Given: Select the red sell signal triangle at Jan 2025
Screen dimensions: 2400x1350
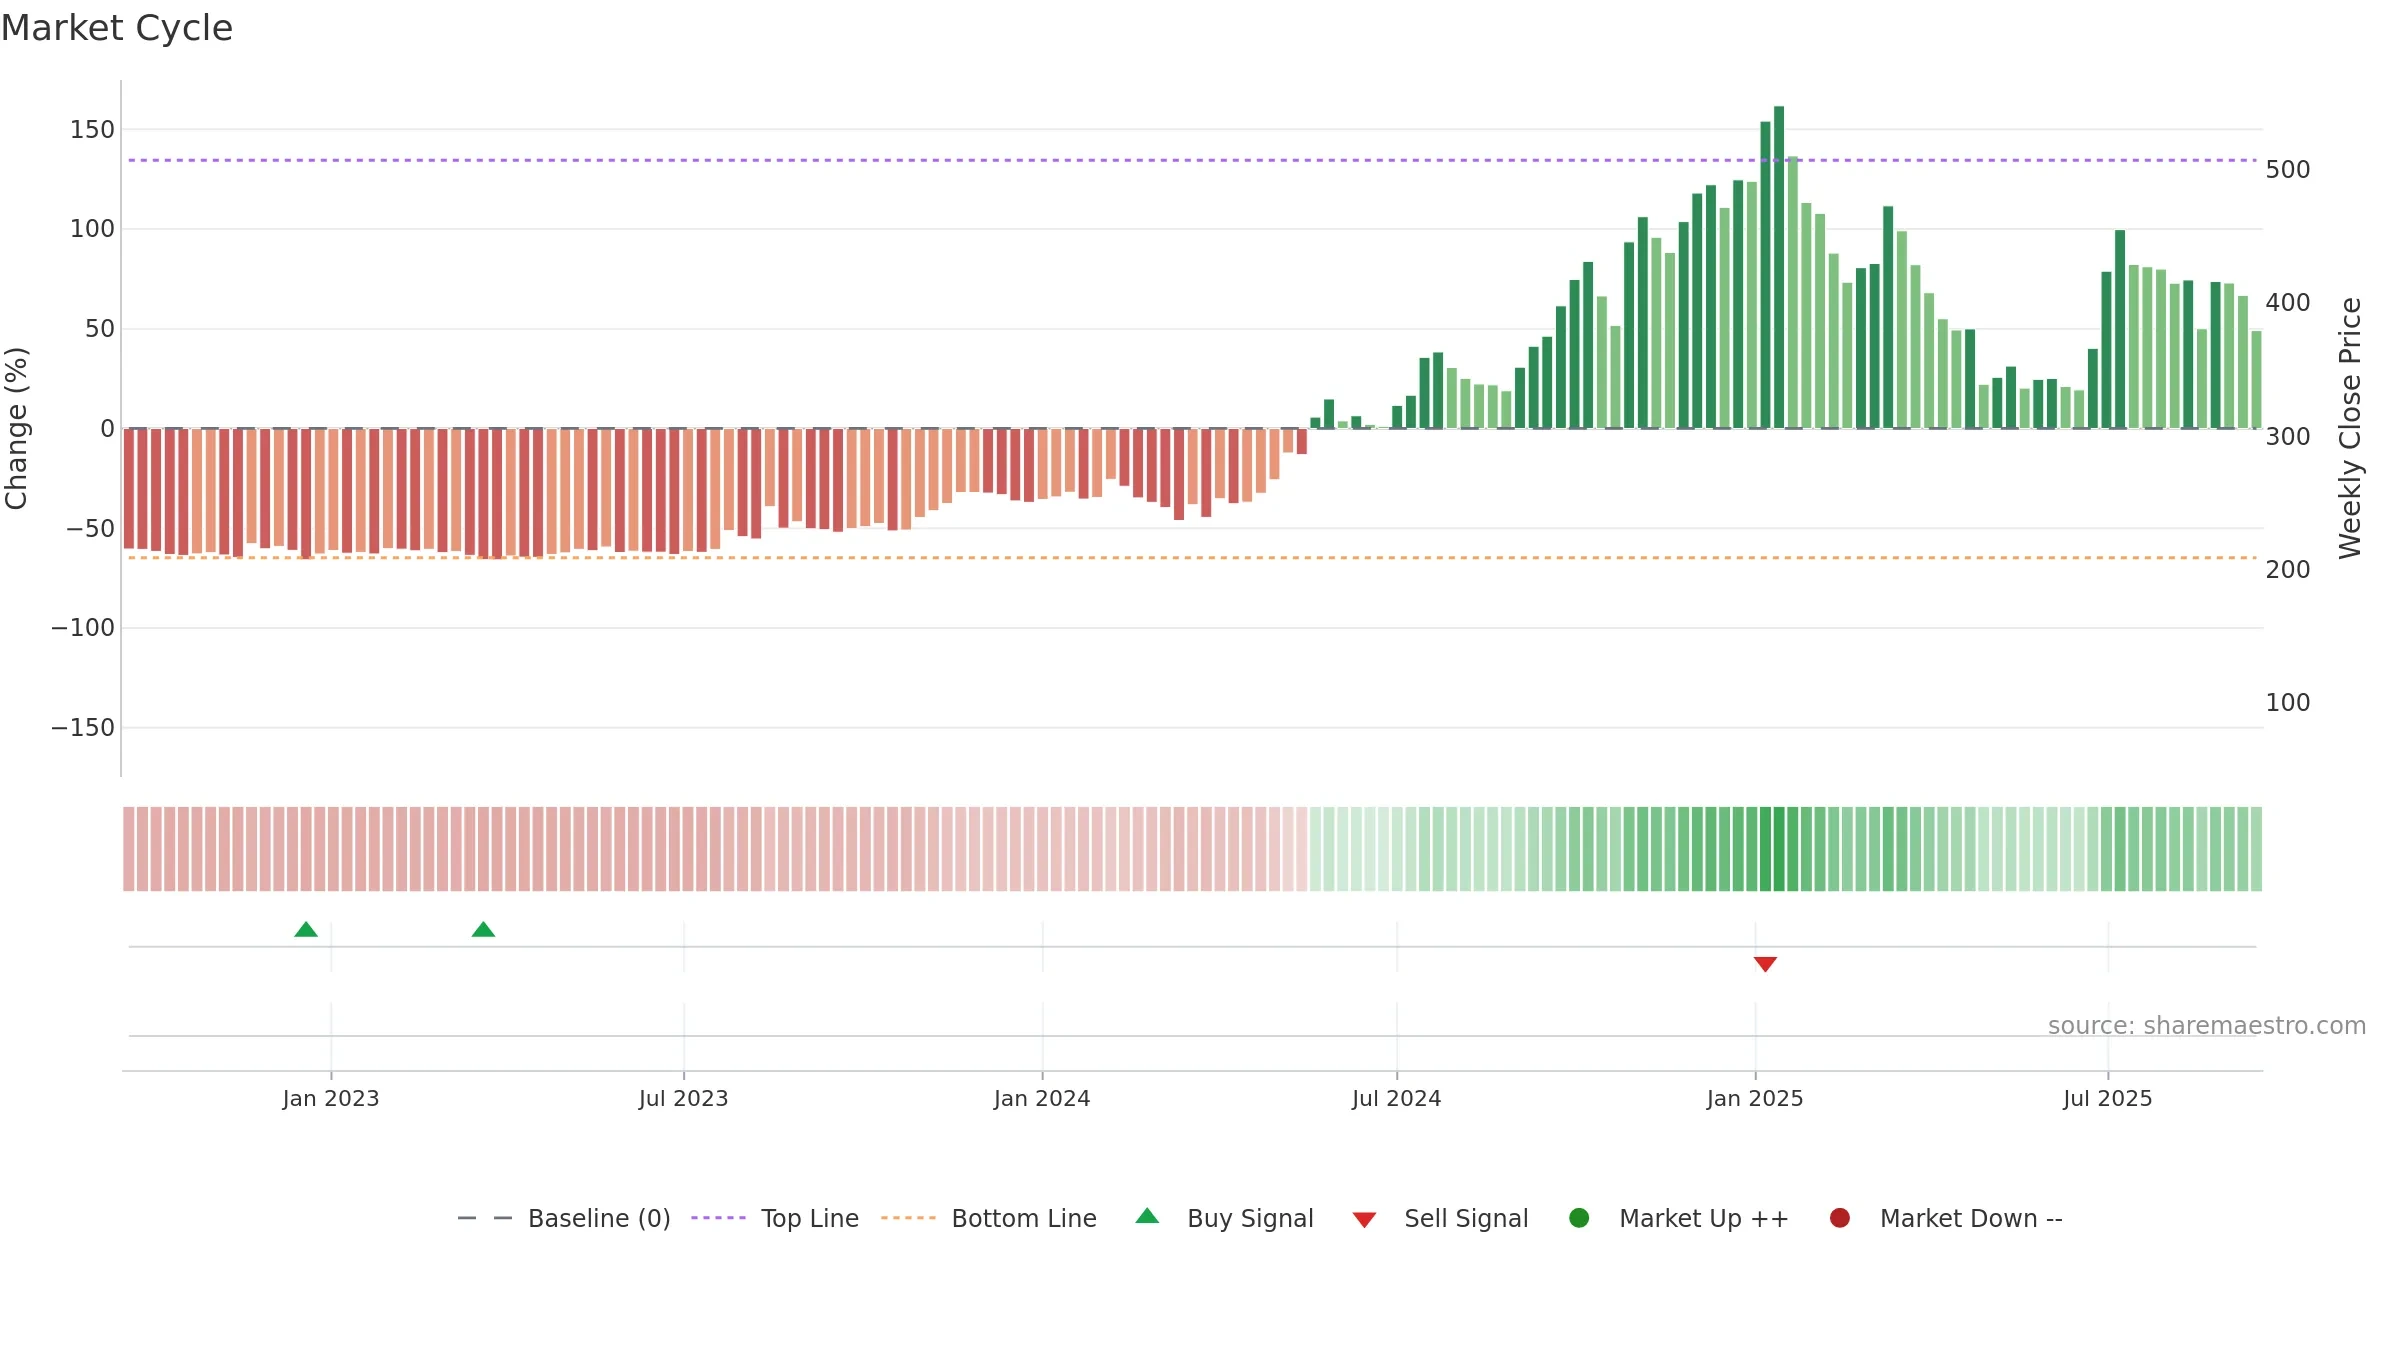Looking at the screenshot, I should (x=1765, y=964).
